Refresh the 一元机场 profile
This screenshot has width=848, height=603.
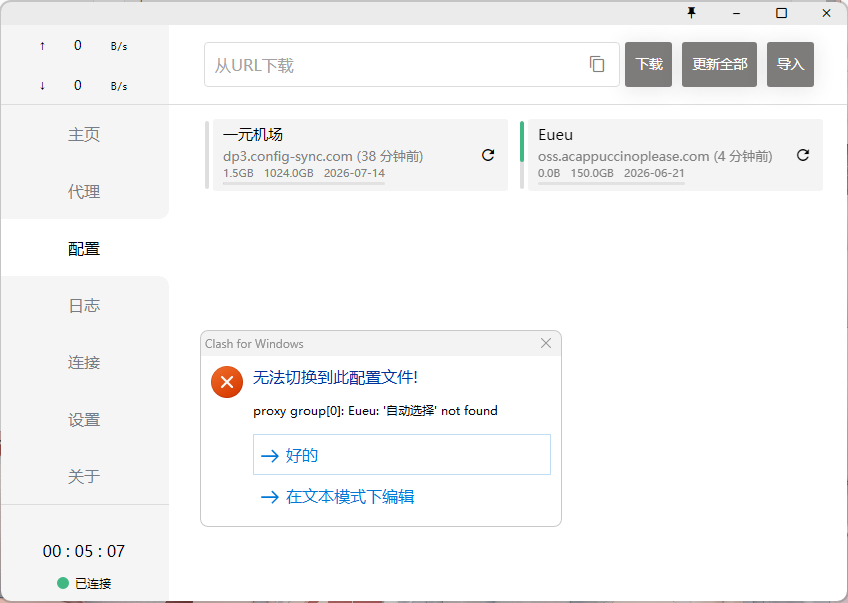click(x=488, y=155)
